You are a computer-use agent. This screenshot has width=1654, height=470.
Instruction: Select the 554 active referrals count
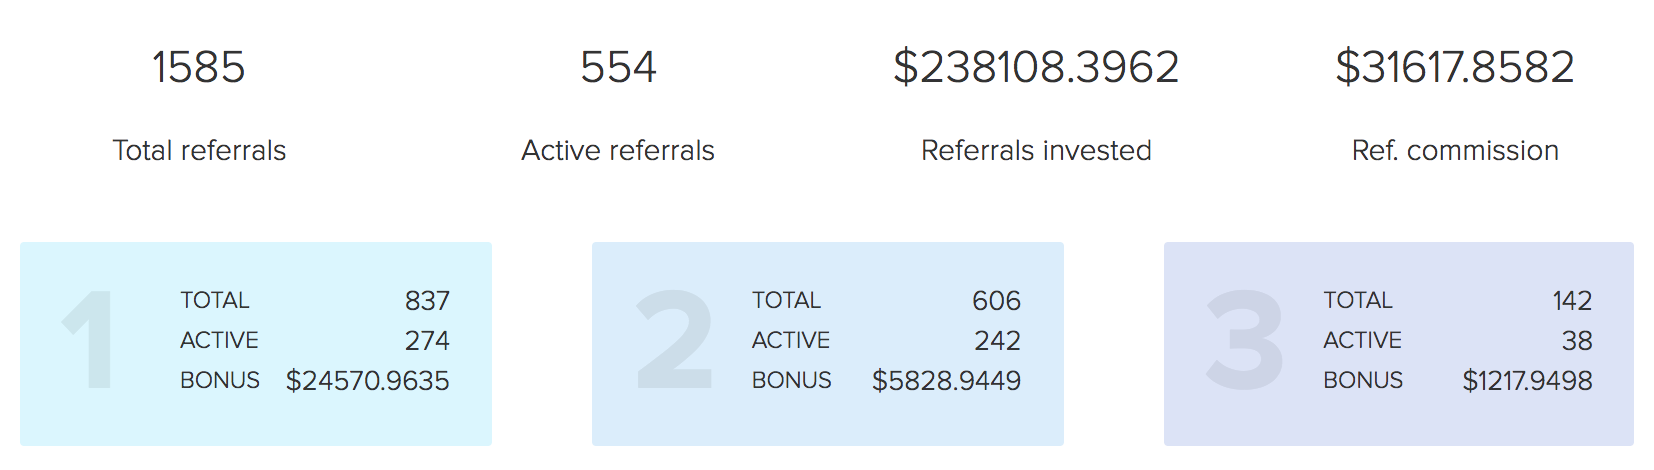[x=618, y=67]
